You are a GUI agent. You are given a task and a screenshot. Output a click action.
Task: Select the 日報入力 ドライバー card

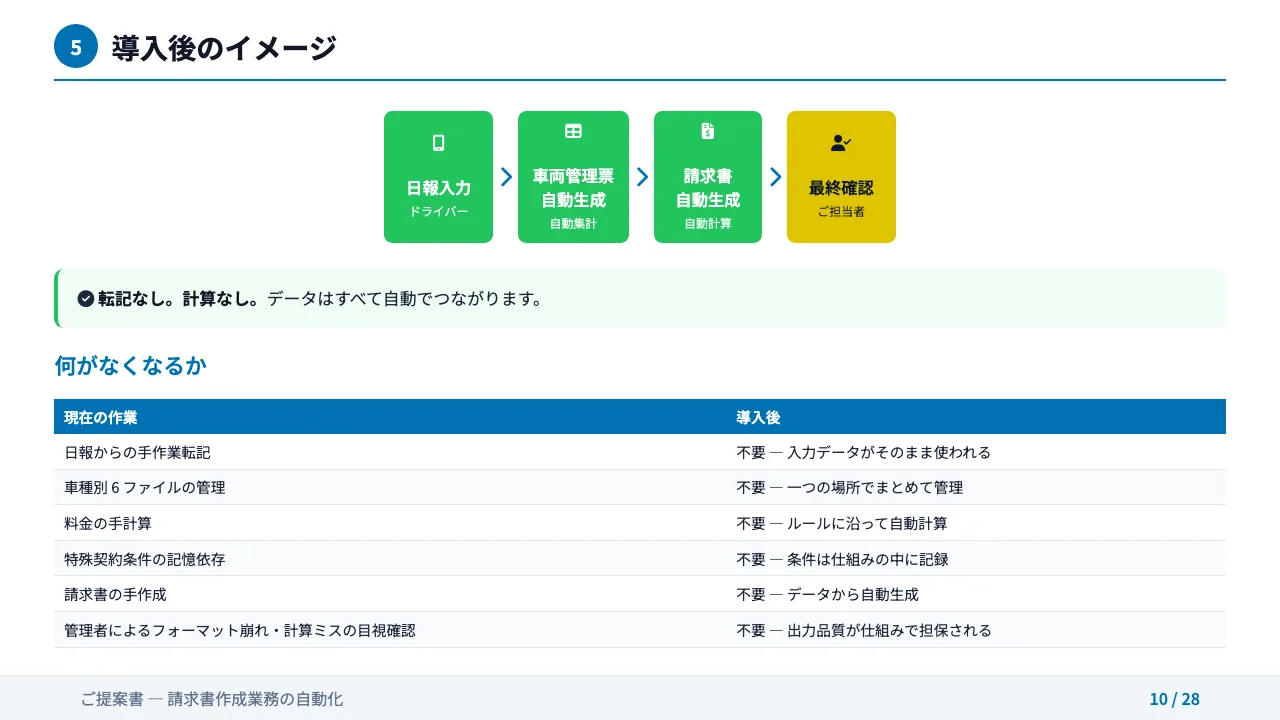(x=438, y=177)
